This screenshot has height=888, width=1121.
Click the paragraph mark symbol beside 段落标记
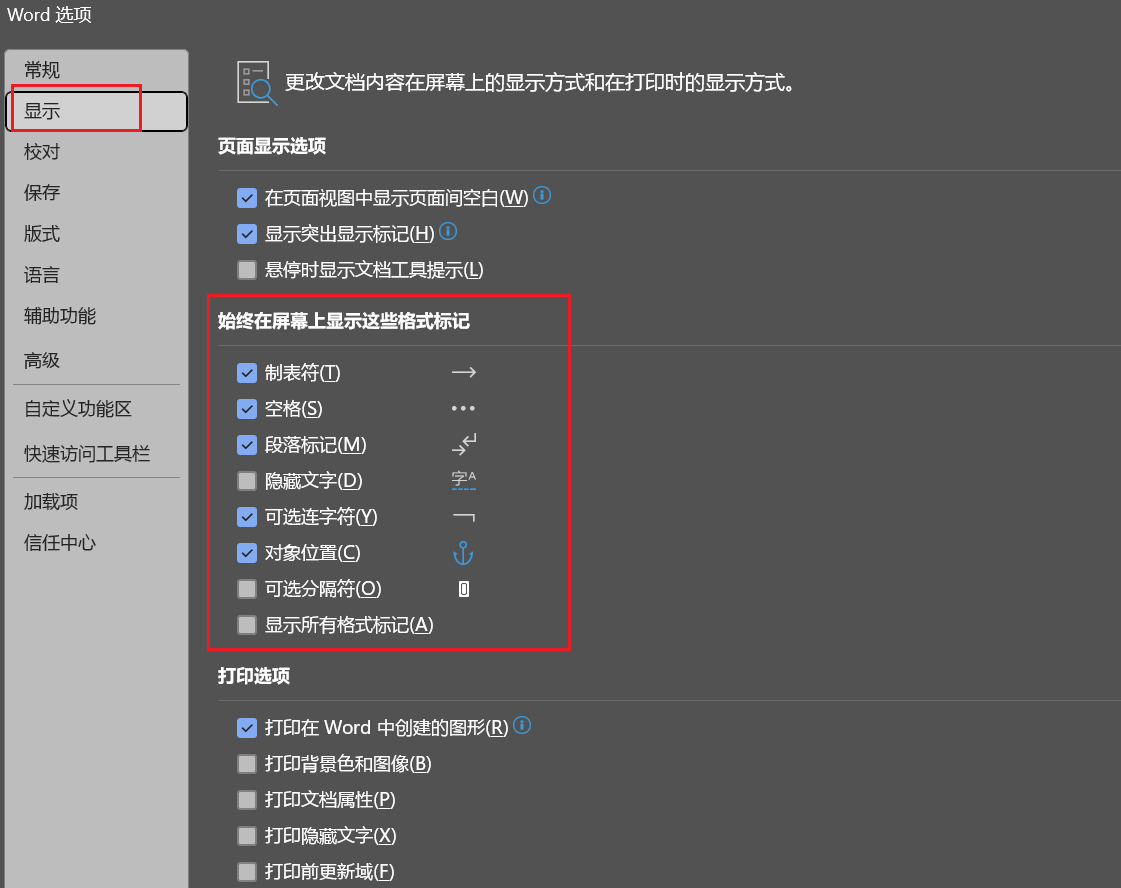point(463,445)
